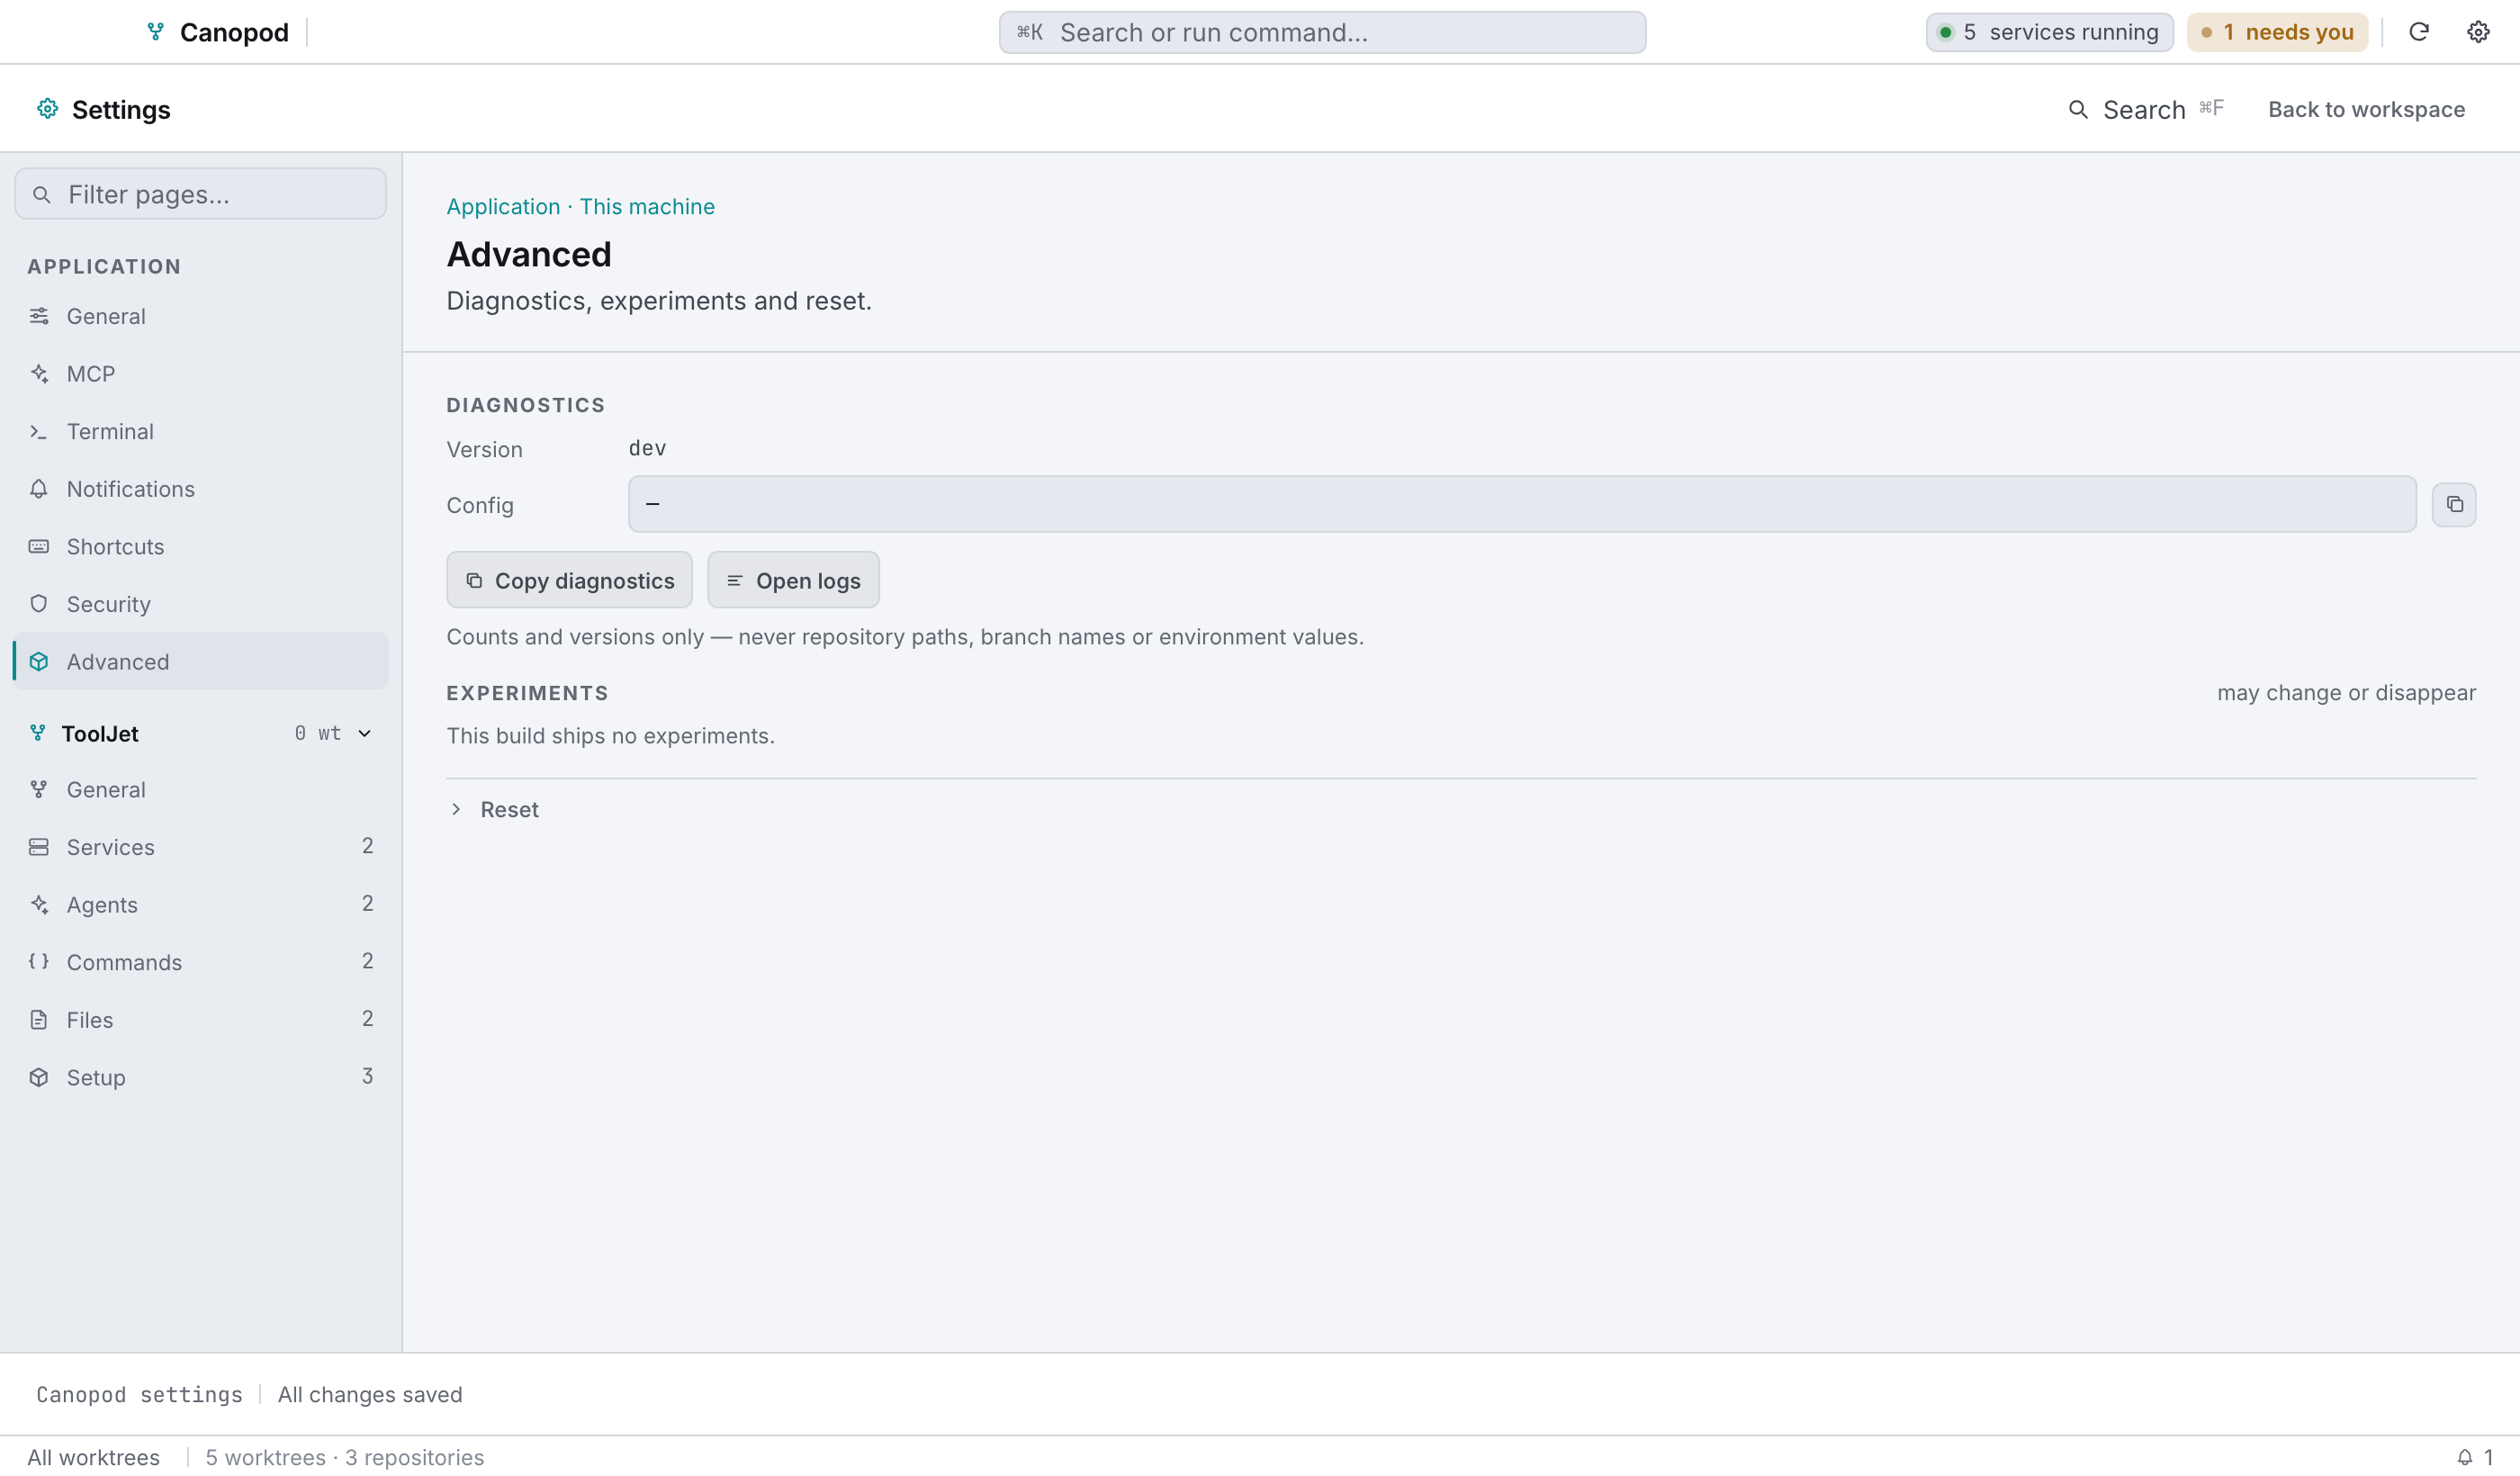Open ToolJet Services page
This screenshot has width=2520, height=1476.
coord(200,847)
